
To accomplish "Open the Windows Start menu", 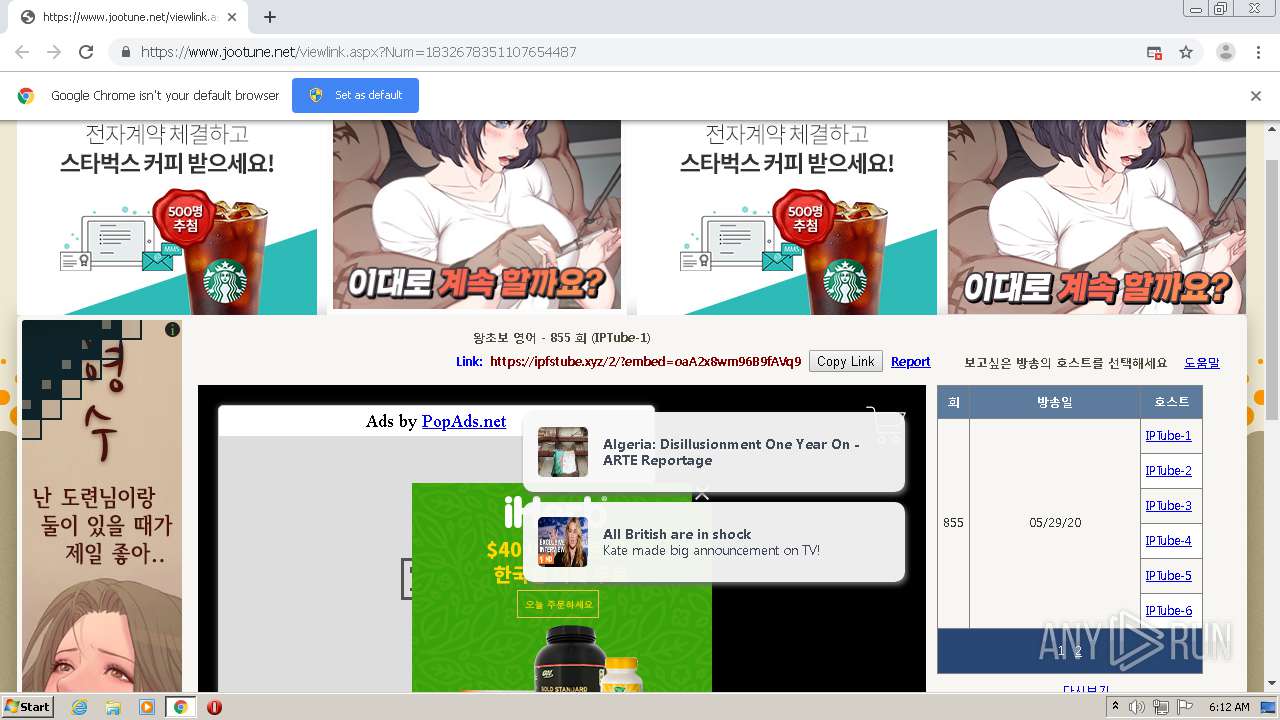I will pyautogui.click(x=28, y=707).
